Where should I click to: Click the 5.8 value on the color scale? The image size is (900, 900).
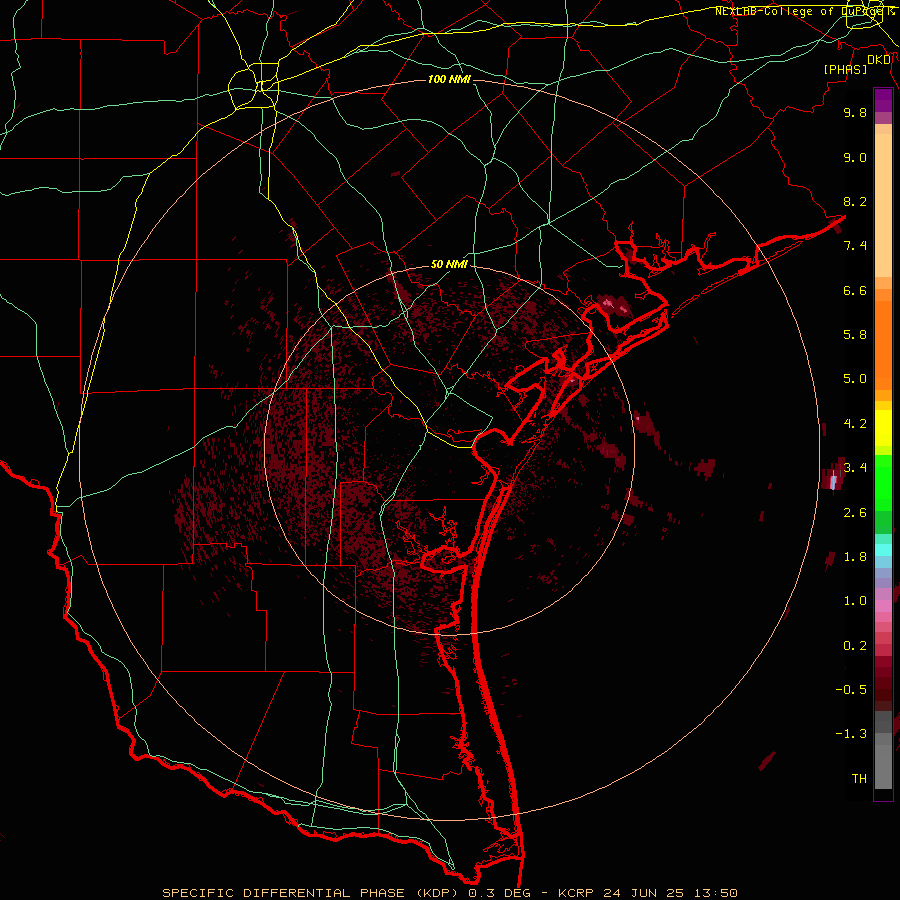[855, 335]
